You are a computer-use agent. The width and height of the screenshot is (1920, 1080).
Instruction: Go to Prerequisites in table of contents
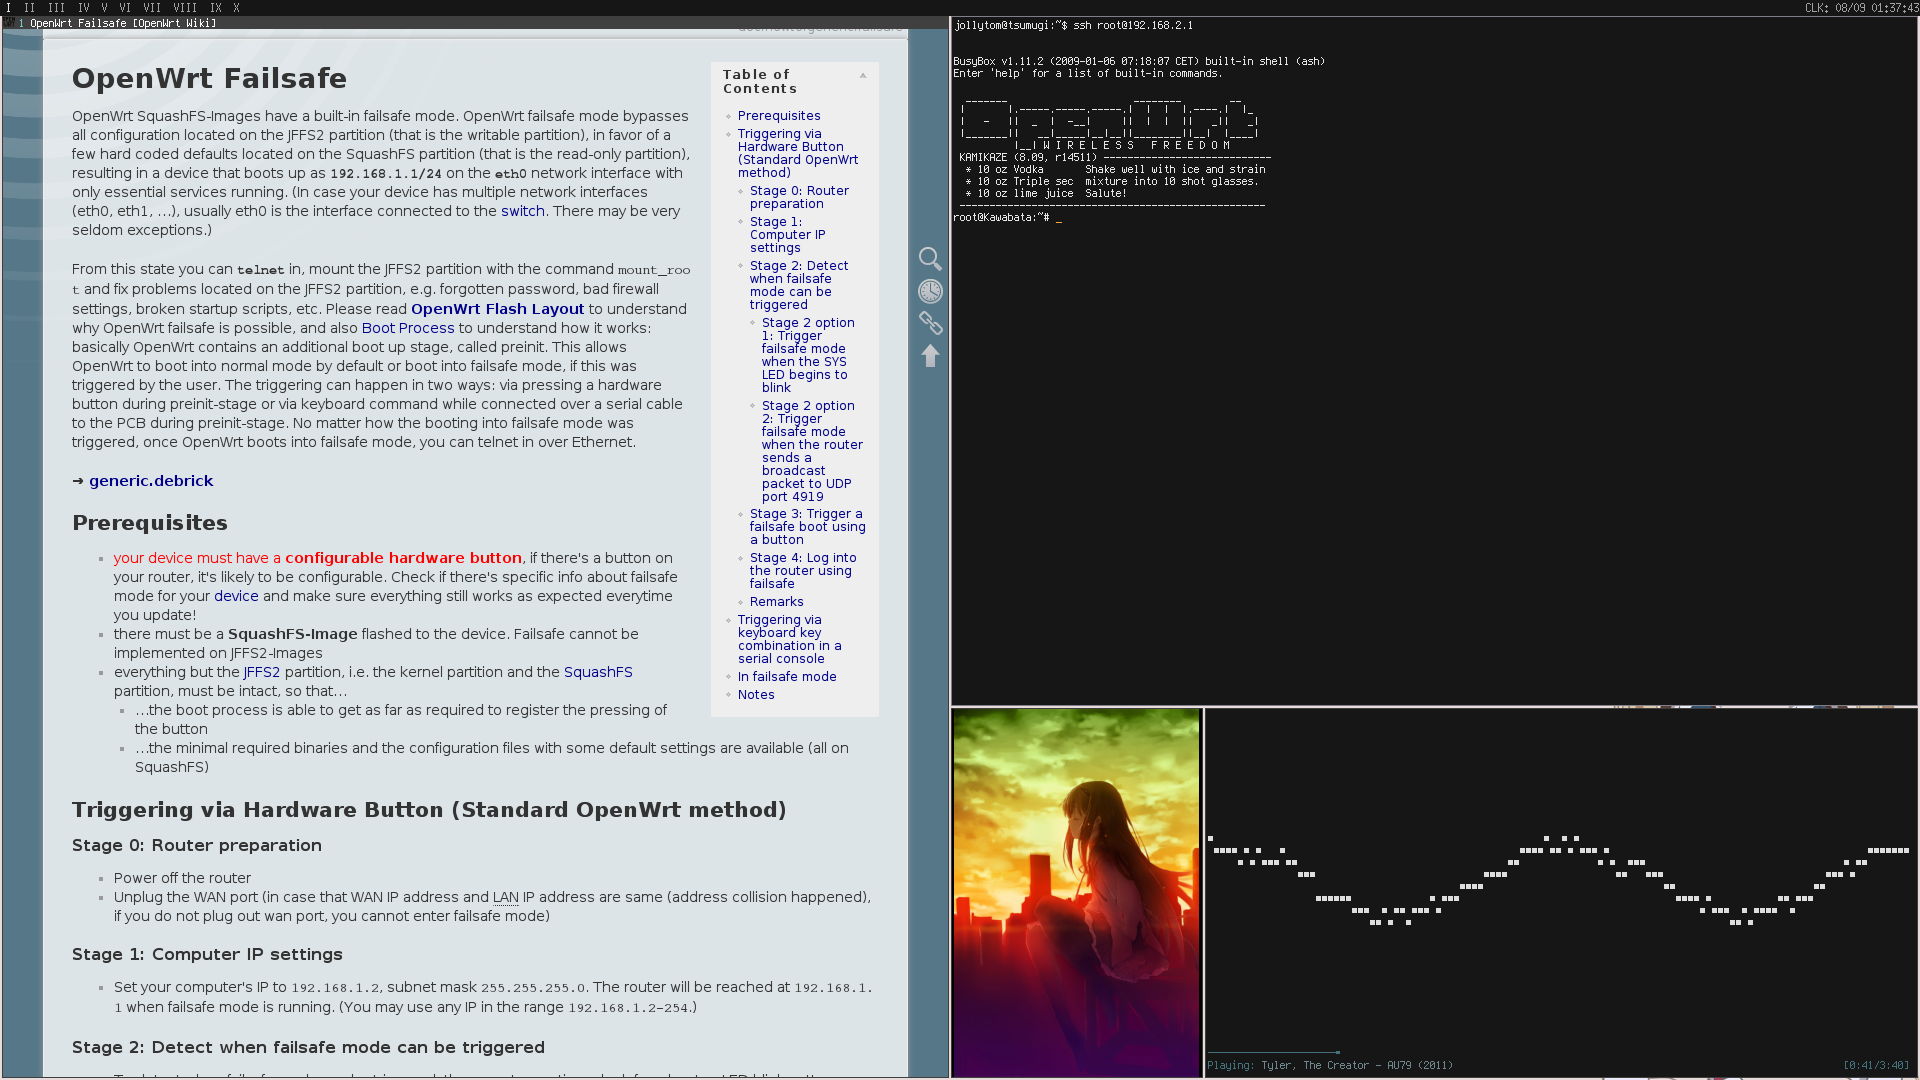click(778, 116)
